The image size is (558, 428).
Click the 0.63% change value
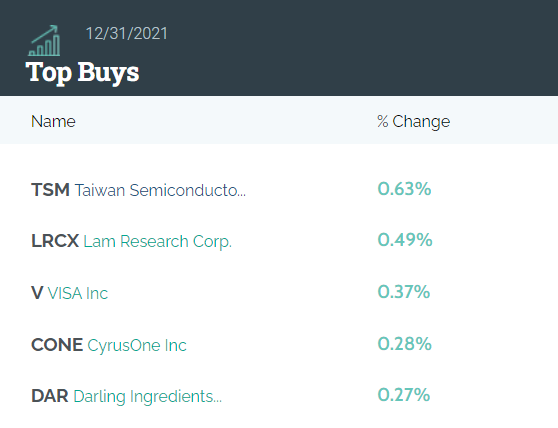tap(404, 189)
